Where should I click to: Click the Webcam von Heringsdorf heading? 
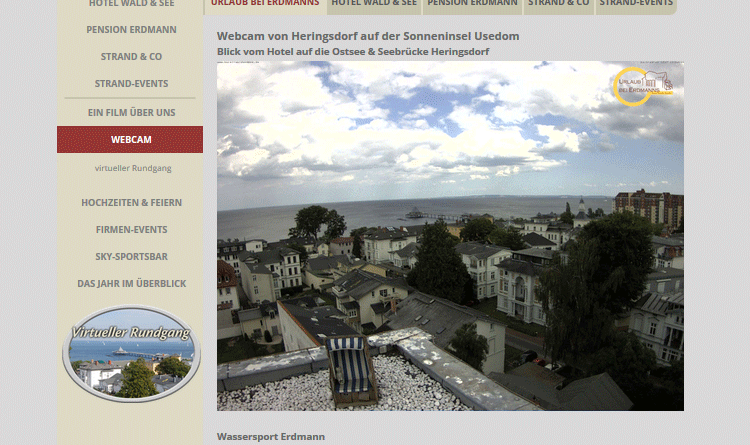tap(368, 36)
